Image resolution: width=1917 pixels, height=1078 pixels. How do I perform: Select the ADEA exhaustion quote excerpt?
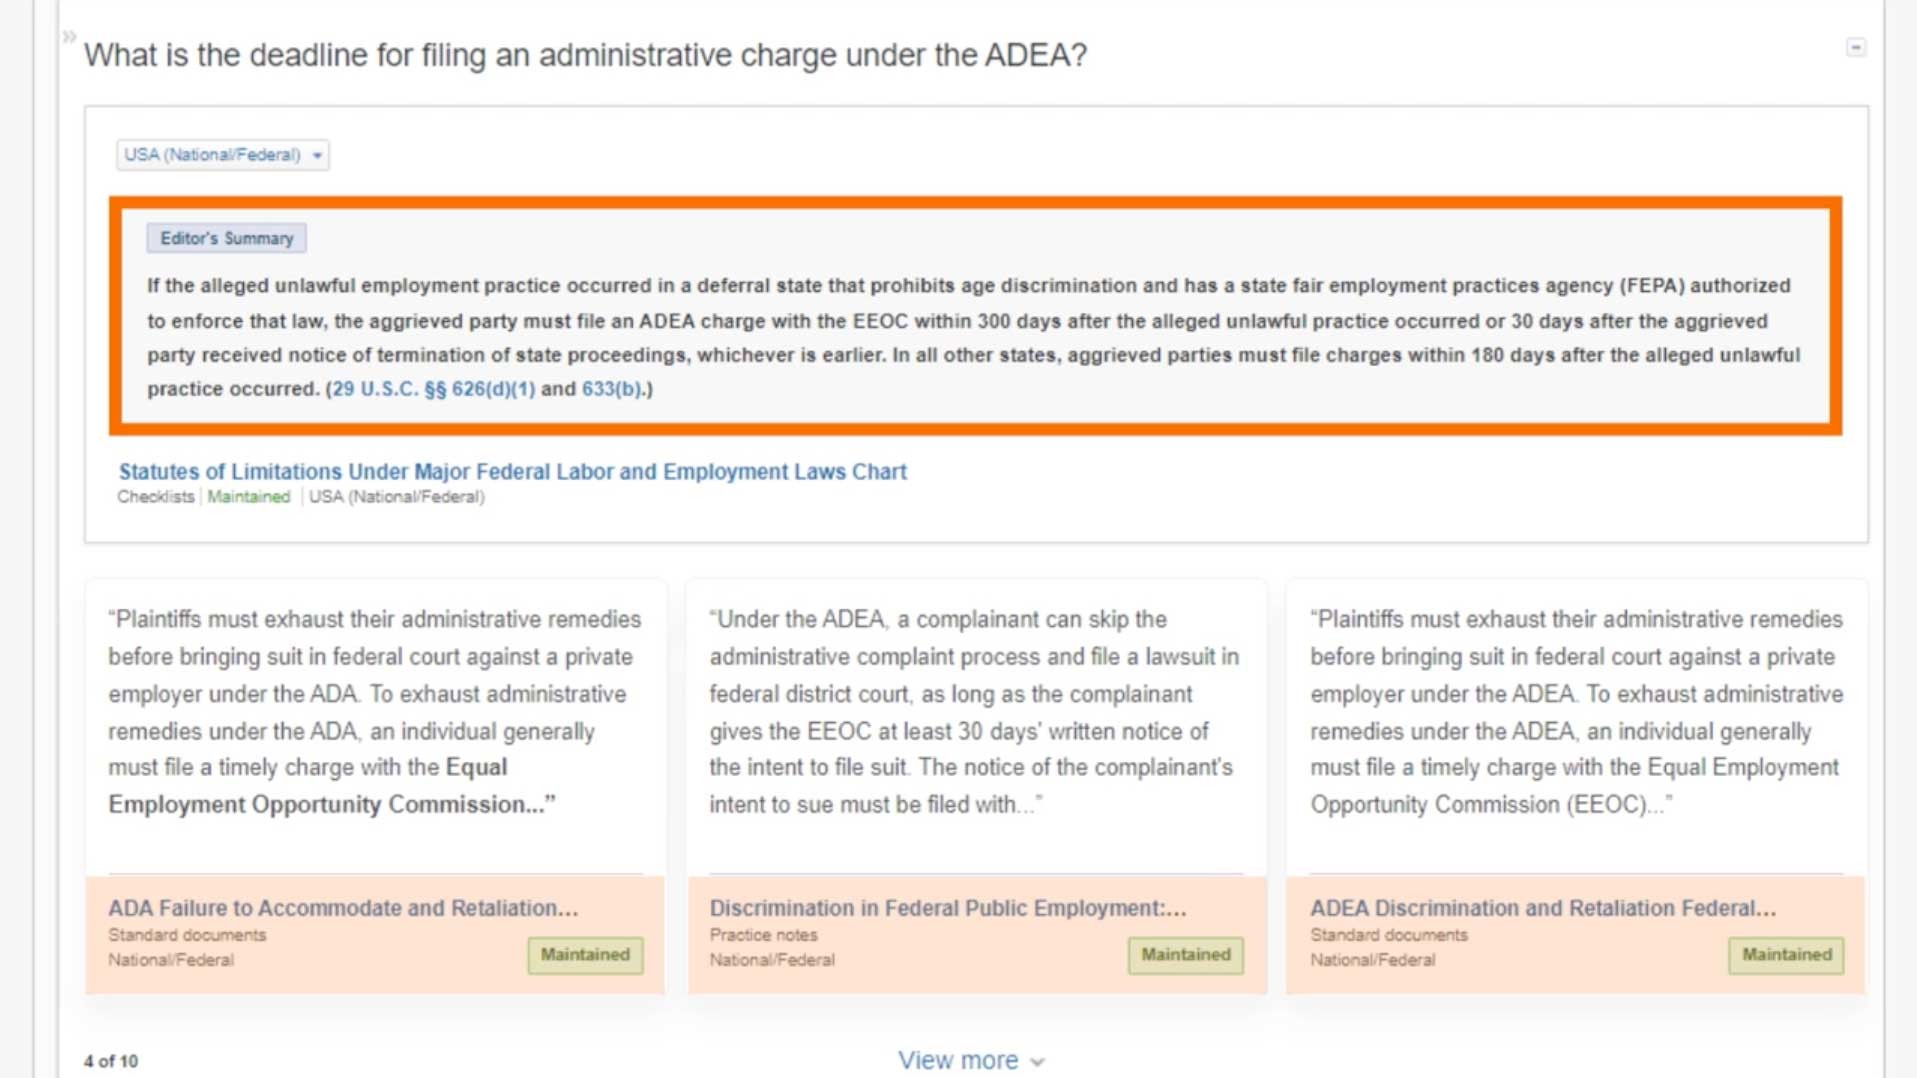click(1575, 711)
